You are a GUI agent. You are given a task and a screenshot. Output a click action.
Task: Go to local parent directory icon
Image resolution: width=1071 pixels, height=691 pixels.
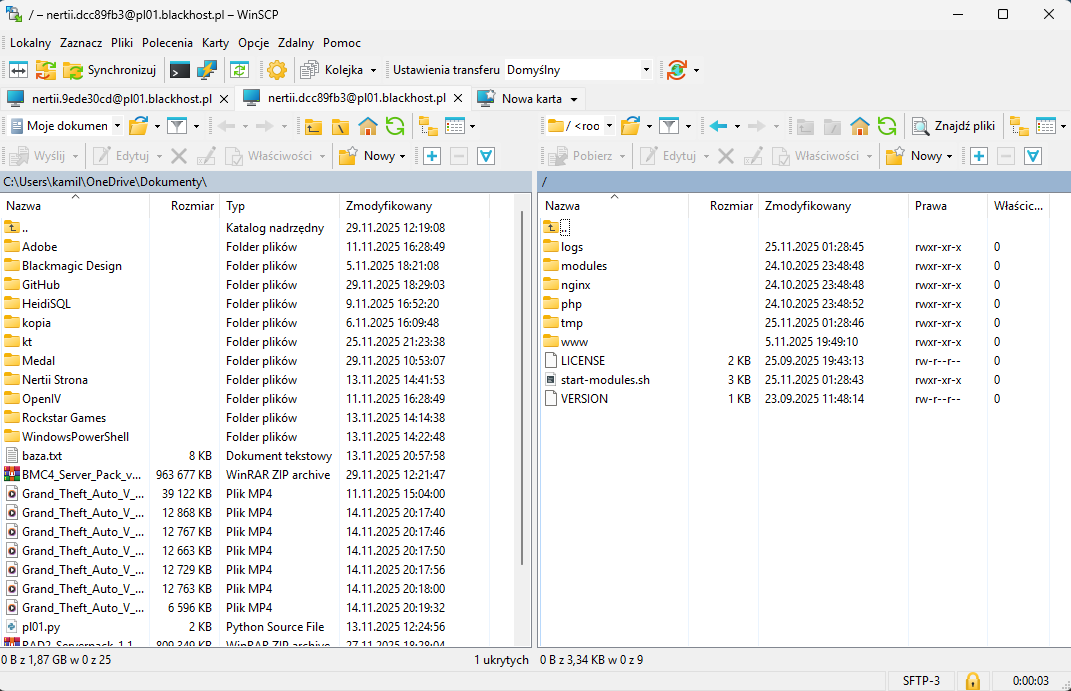coord(314,126)
